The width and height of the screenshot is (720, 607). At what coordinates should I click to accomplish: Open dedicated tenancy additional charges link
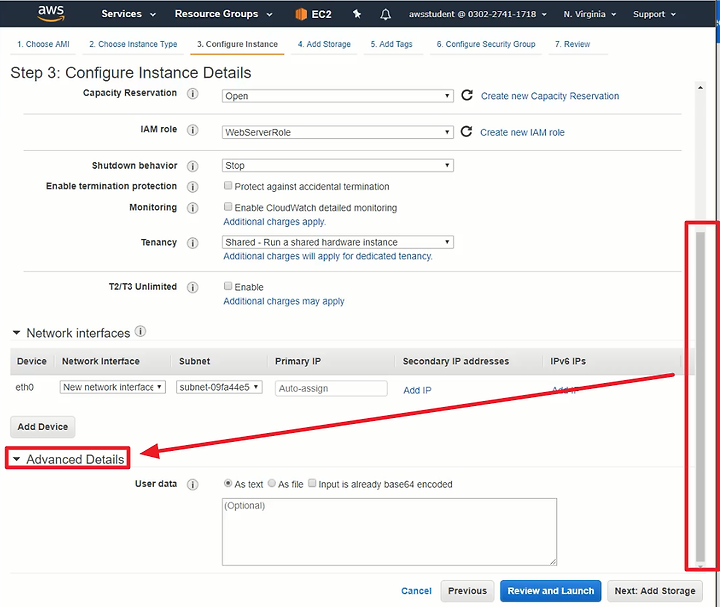328,256
